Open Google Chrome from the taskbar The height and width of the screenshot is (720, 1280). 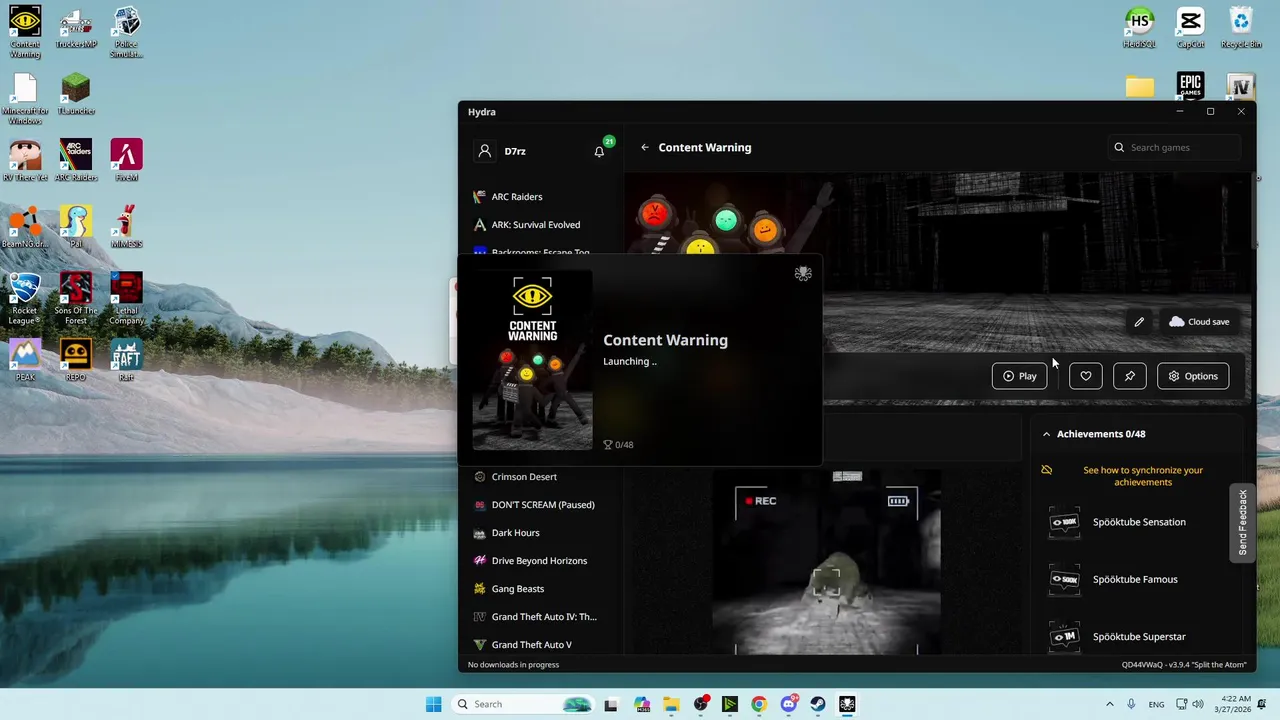pyautogui.click(x=759, y=704)
